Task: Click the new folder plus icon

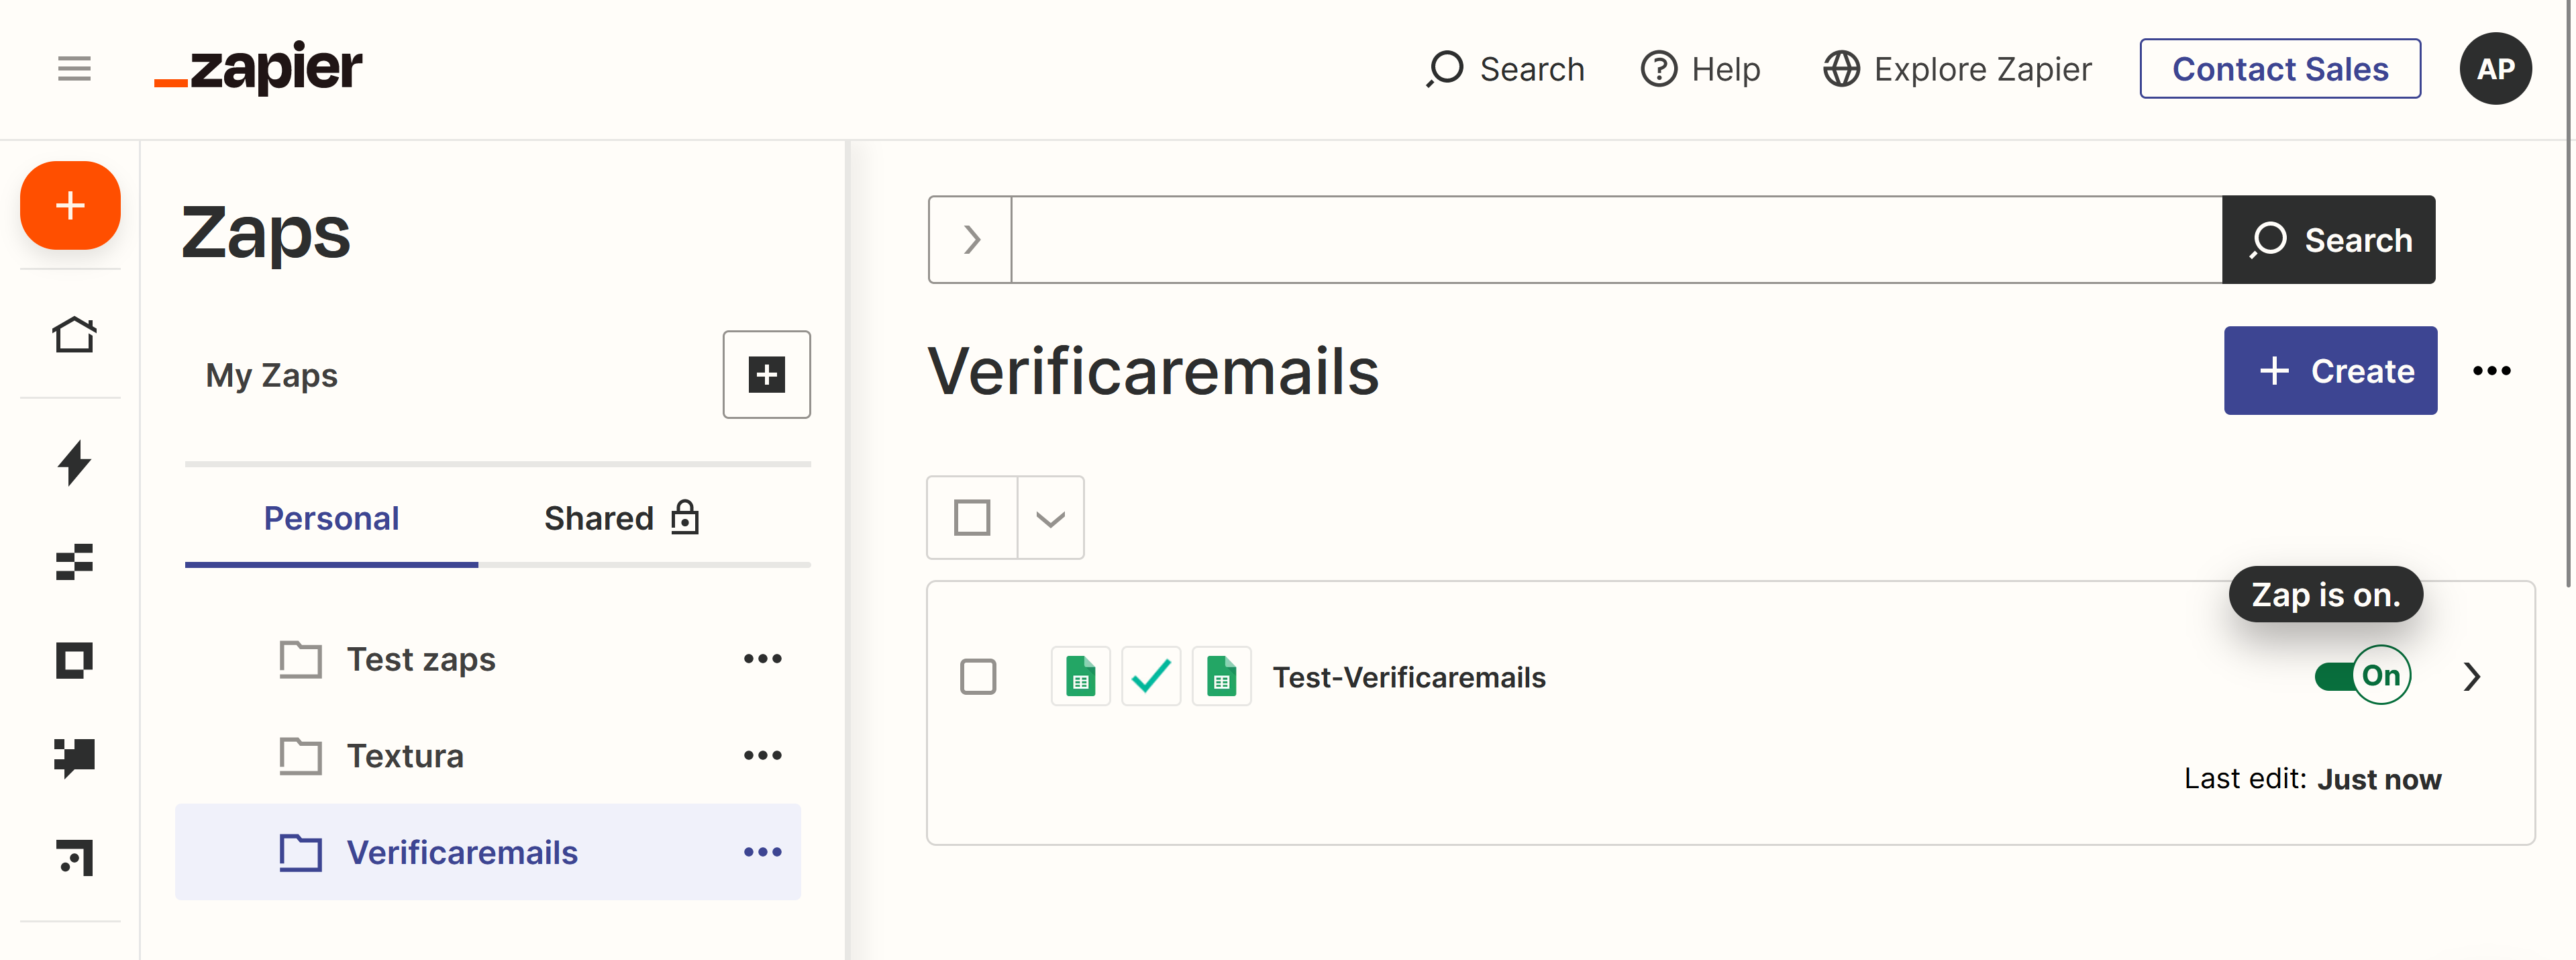Action: (x=767, y=373)
